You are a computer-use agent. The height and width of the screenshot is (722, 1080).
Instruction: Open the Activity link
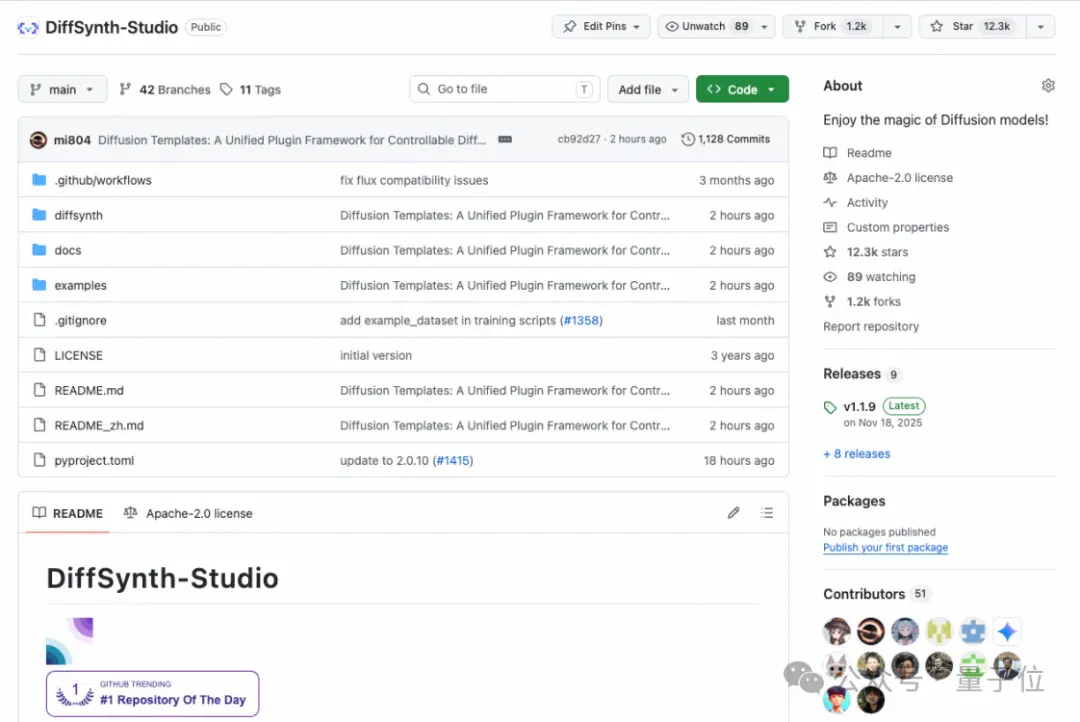866,203
